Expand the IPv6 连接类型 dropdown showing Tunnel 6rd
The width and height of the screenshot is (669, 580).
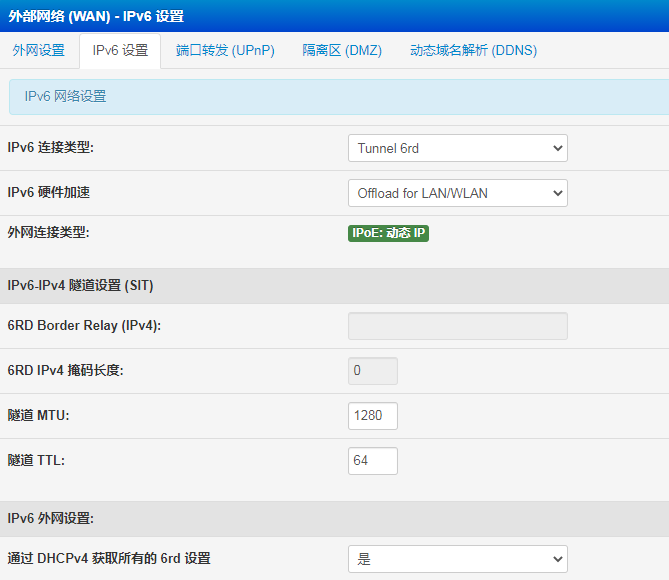457,148
